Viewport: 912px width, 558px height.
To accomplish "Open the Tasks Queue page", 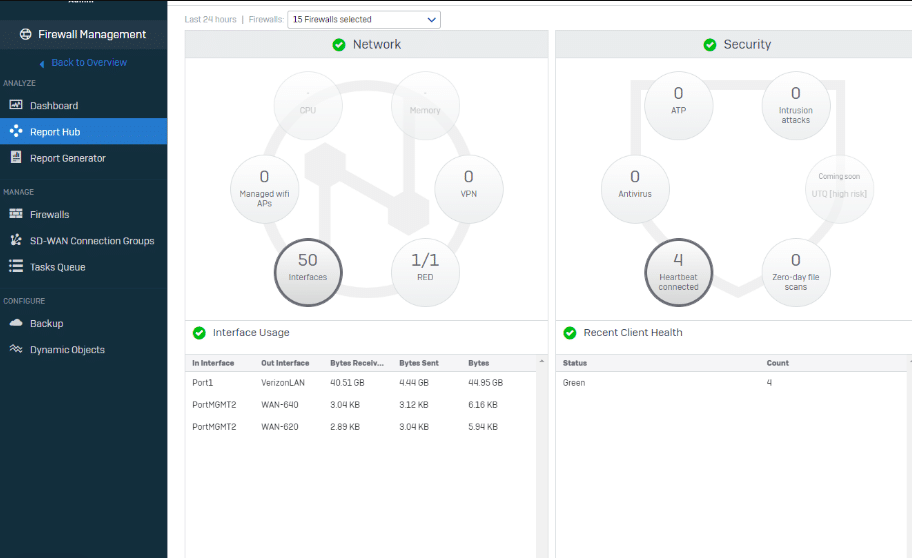I will [84, 267].
